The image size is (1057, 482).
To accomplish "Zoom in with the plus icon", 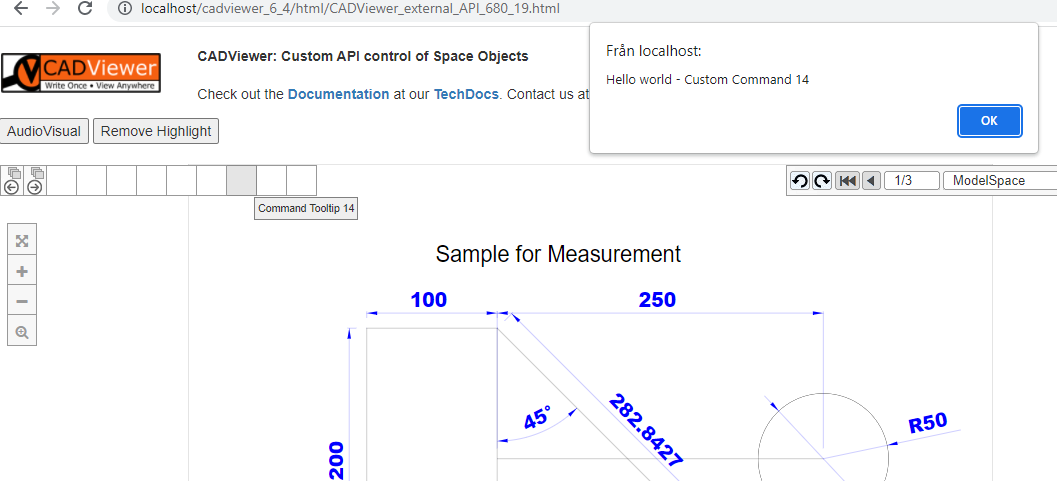I will tap(22, 272).
